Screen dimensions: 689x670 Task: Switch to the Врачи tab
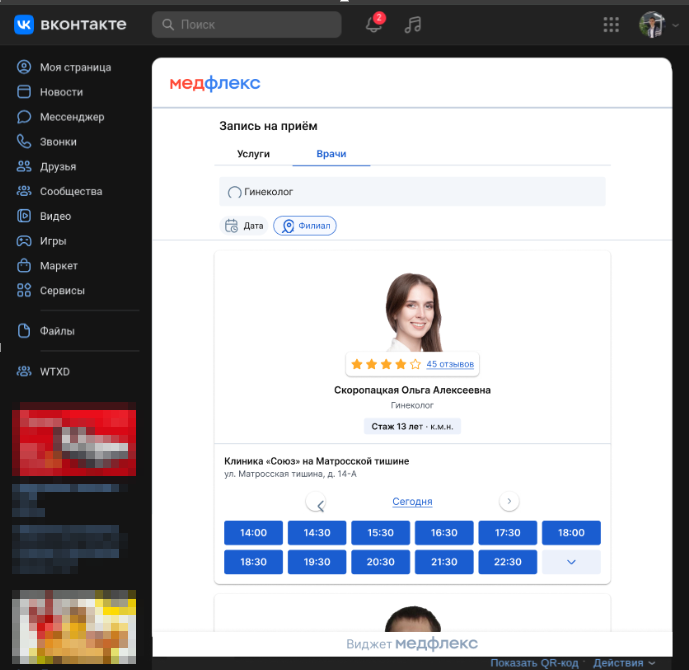click(x=331, y=154)
